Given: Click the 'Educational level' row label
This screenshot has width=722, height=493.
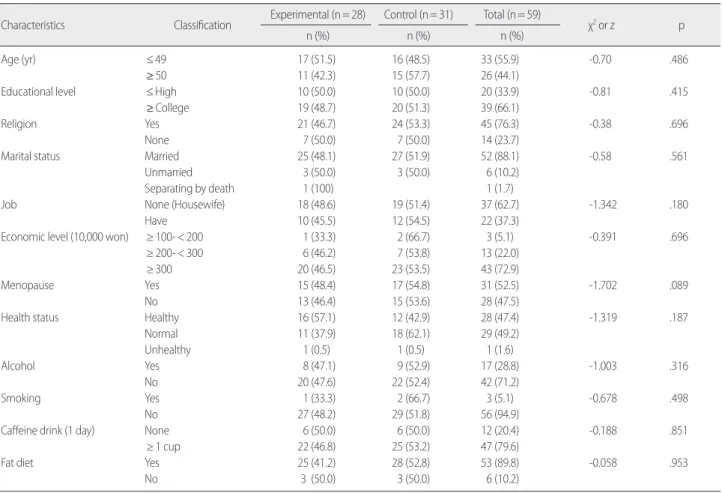Looking at the screenshot, I should (38, 92).
